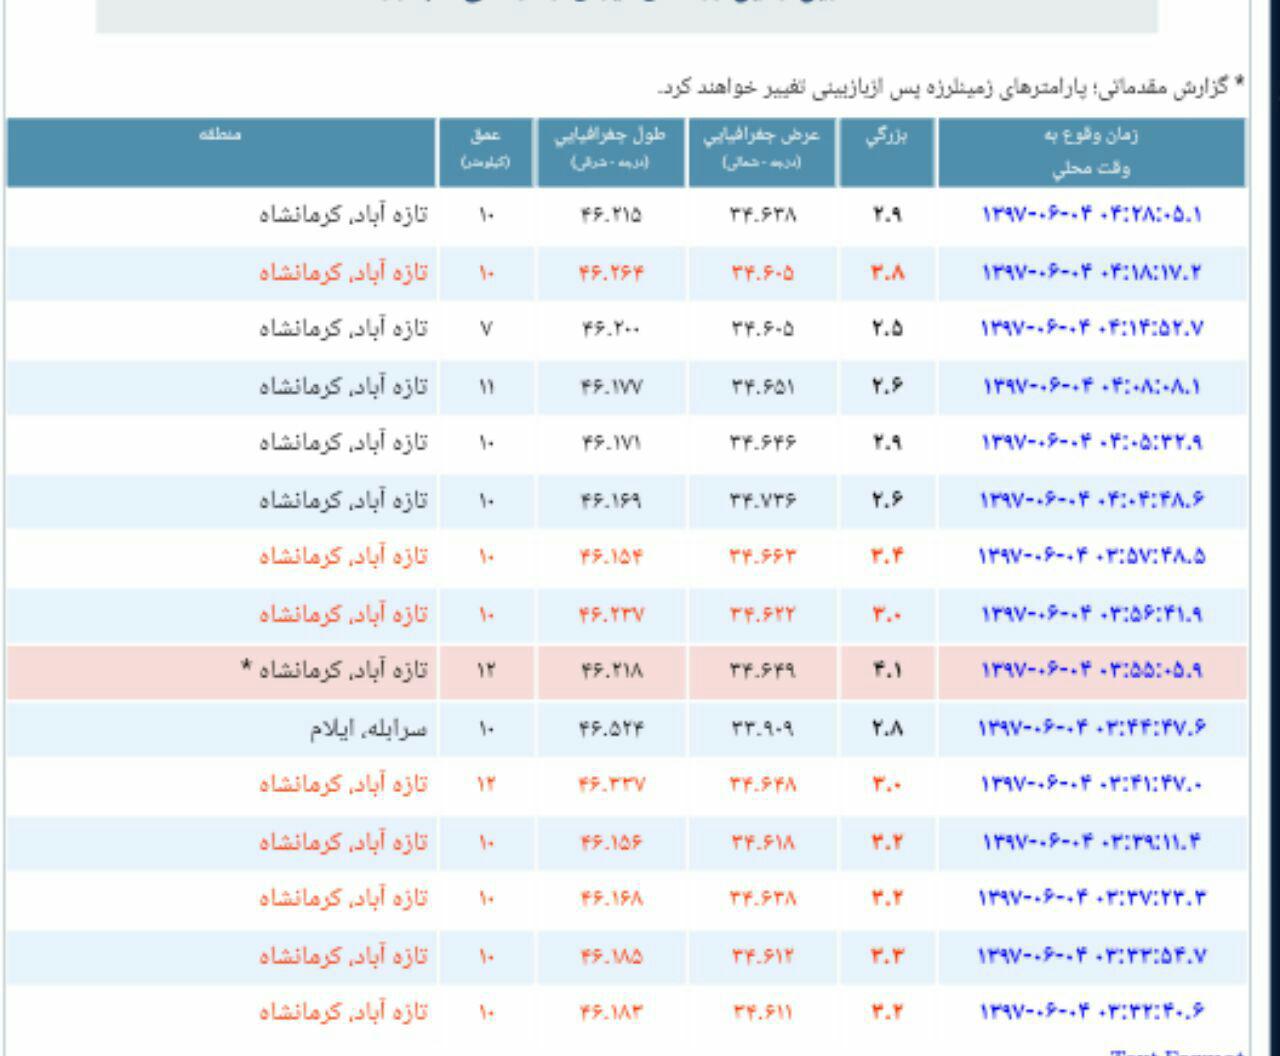Click the 'منطقه' region column header

pyautogui.click(x=221, y=136)
